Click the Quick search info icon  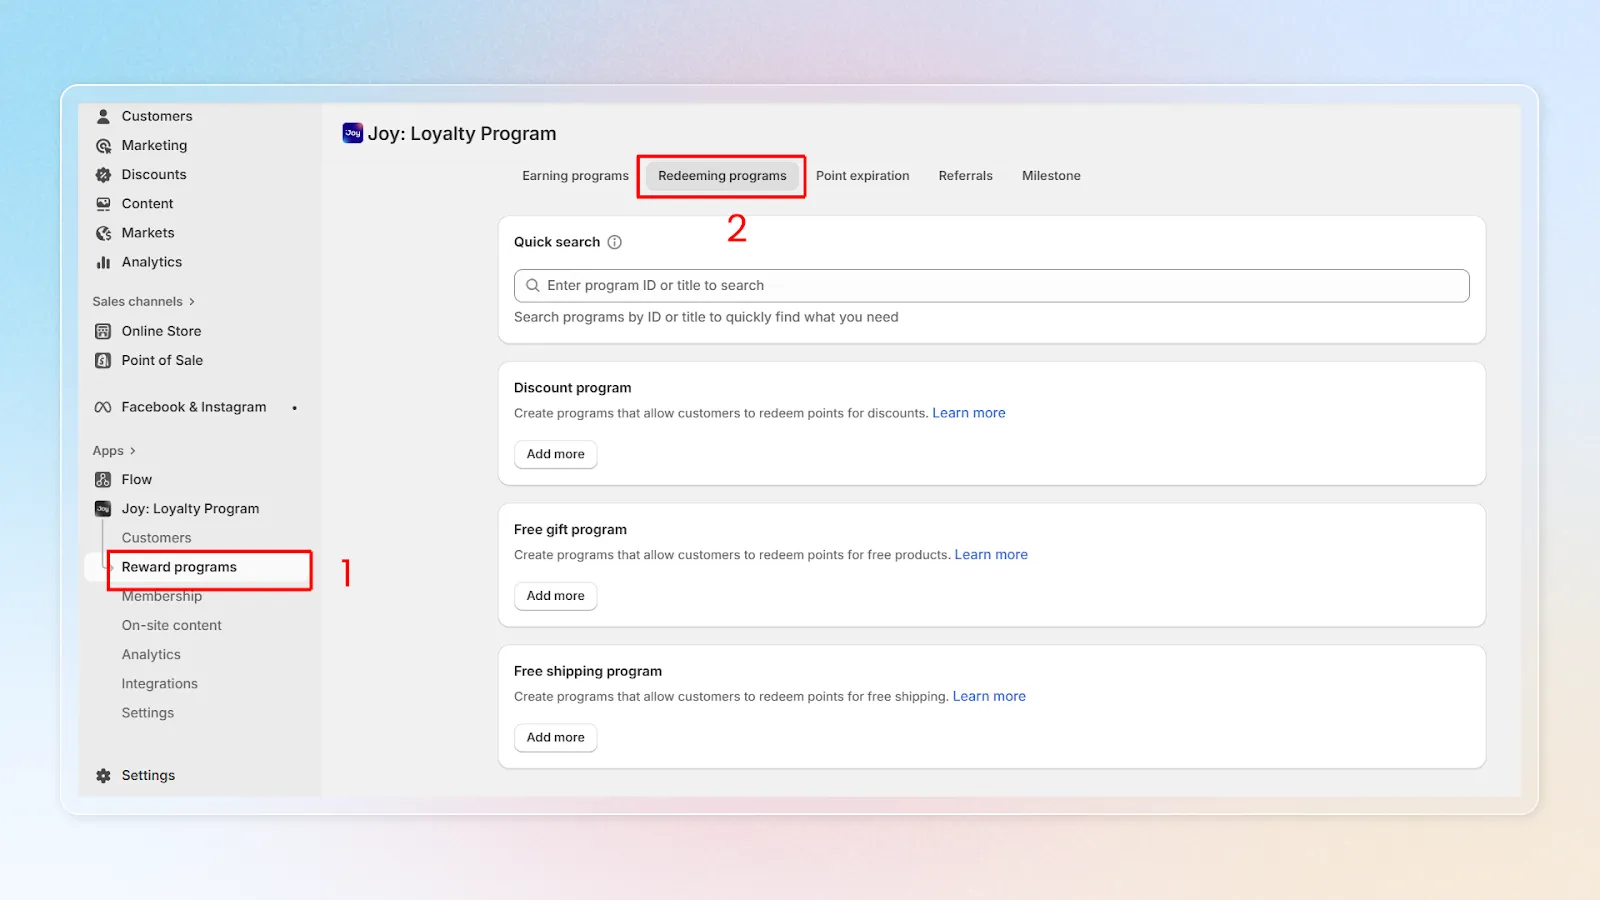click(615, 242)
